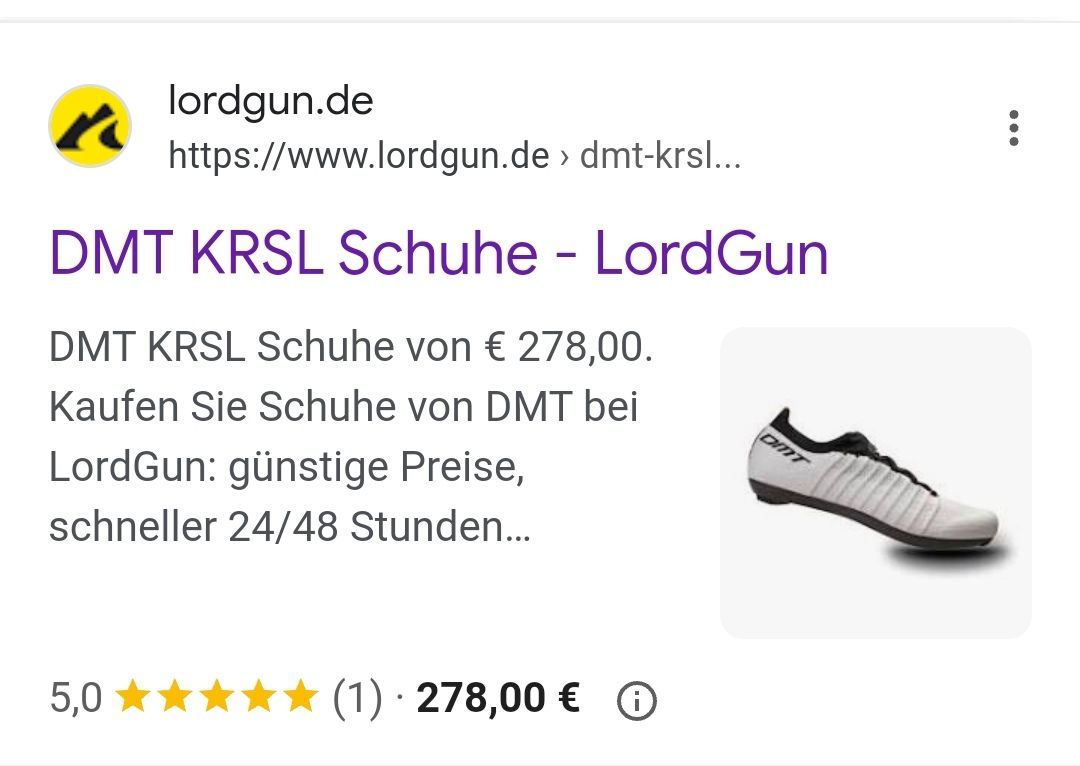1080x766 pixels.
Task: Click the snippet line mentioning € 278,00
Action: (351, 346)
